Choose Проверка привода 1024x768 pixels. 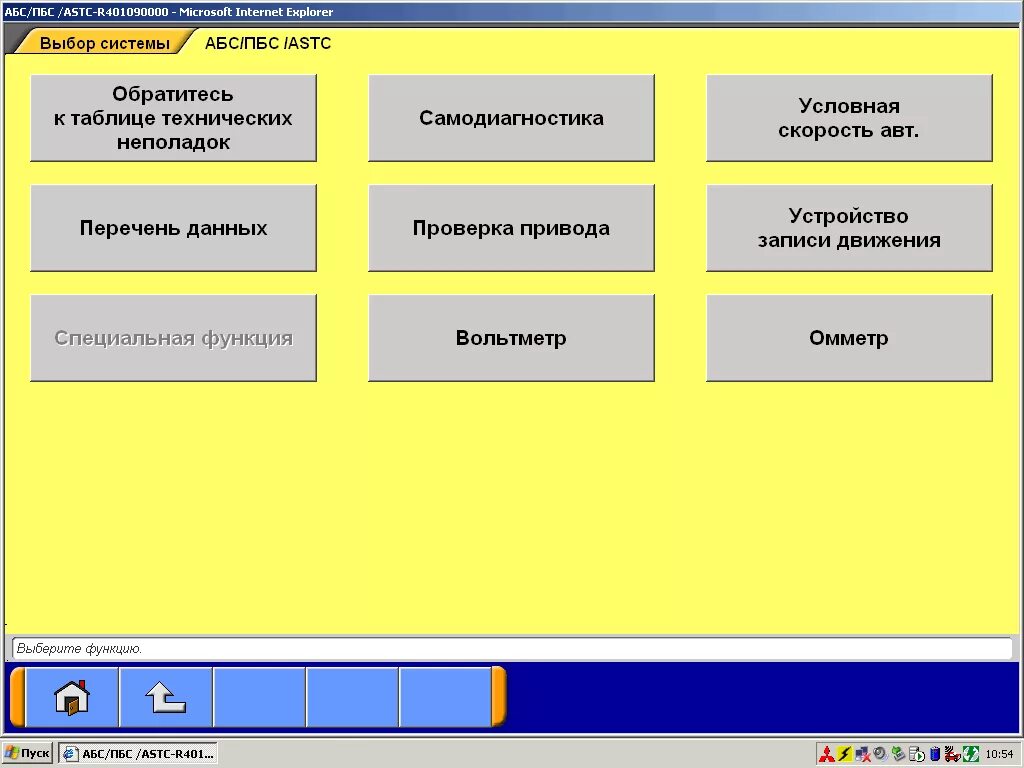click(x=511, y=228)
